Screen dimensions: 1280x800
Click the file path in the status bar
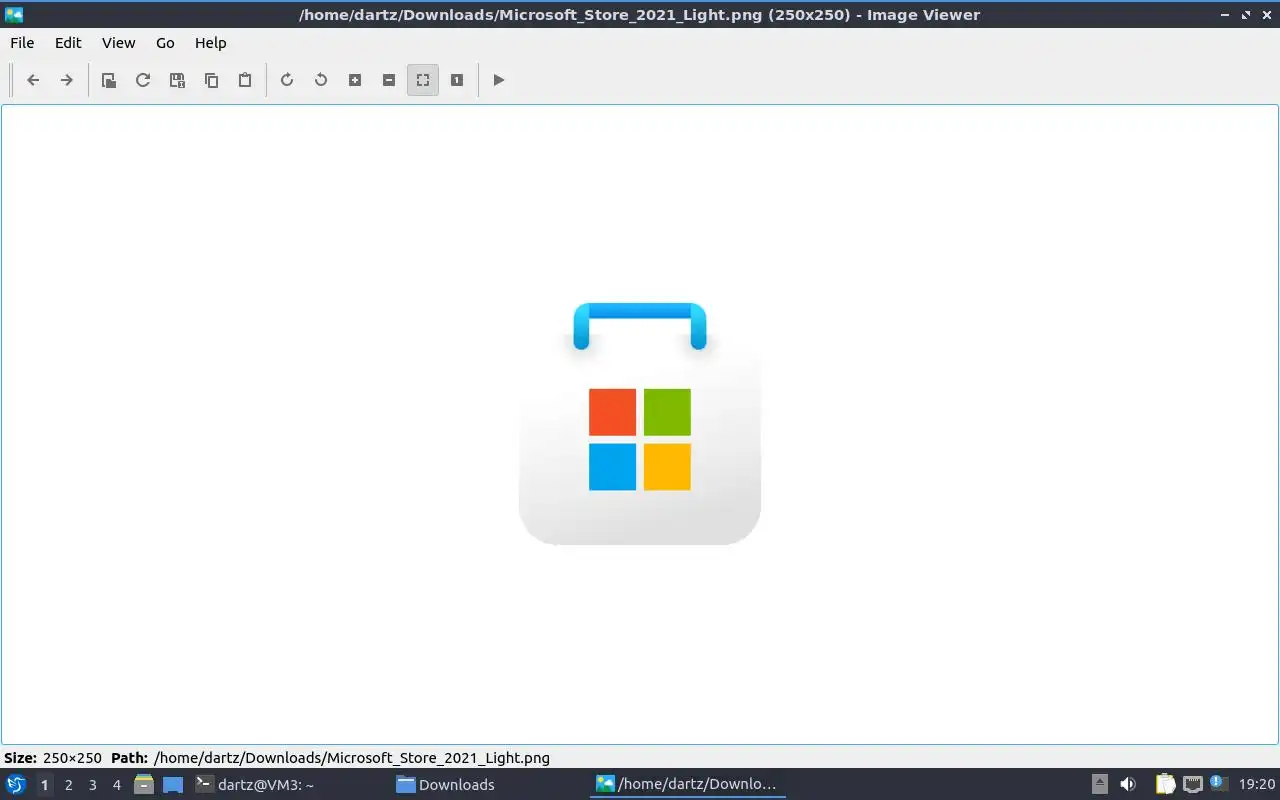pos(352,758)
